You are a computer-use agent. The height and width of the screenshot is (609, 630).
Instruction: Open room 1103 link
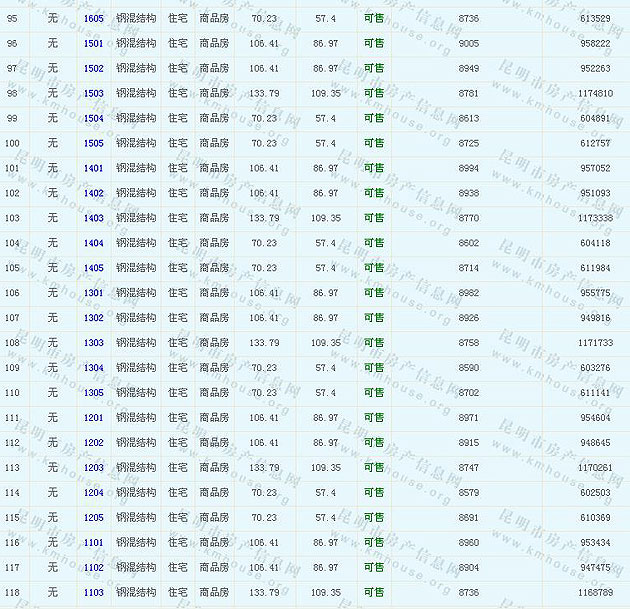pos(93,593)
